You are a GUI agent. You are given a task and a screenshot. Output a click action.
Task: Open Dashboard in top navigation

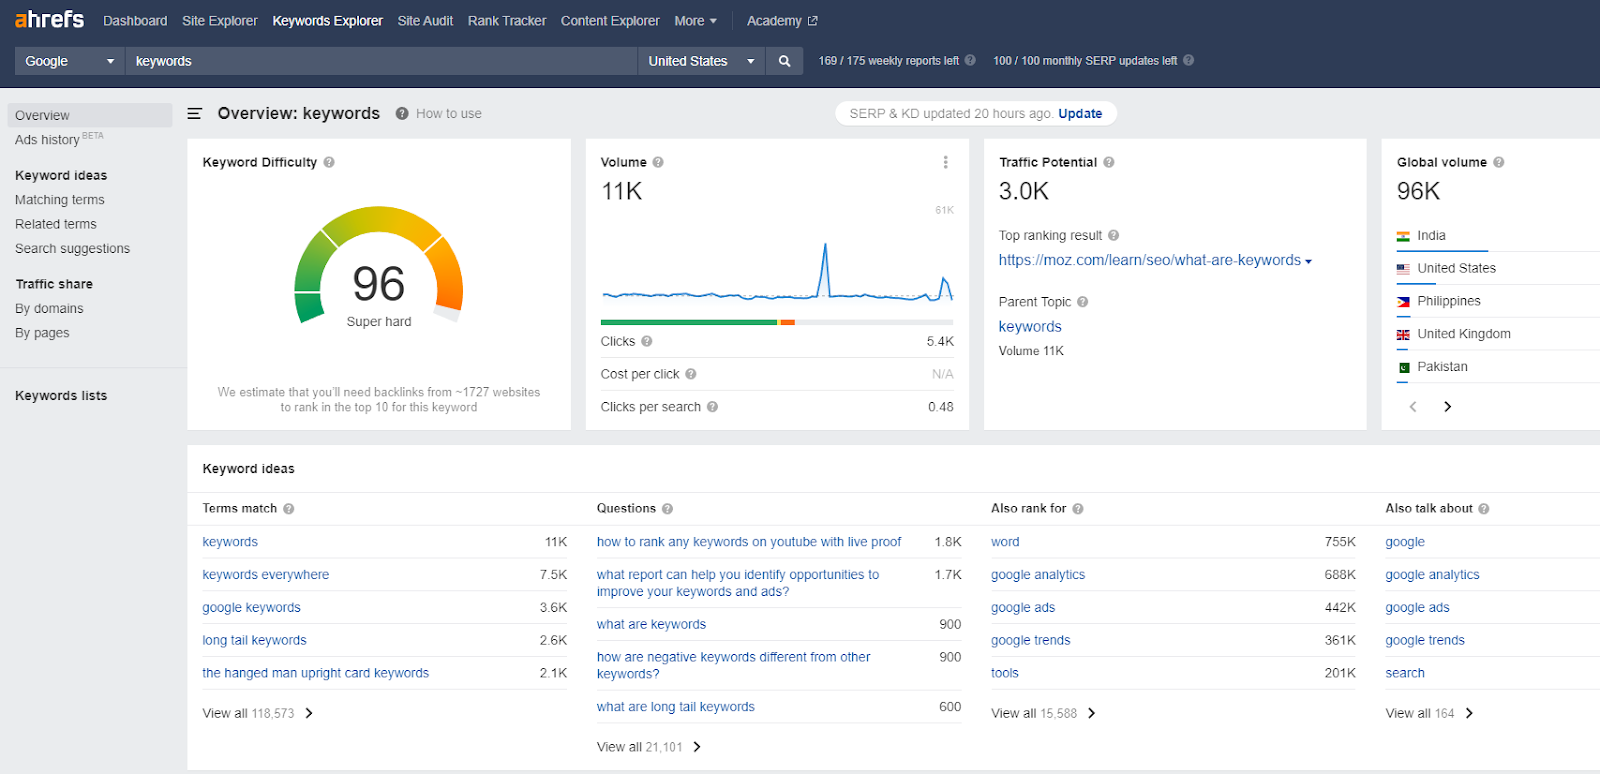click(135, 21)
